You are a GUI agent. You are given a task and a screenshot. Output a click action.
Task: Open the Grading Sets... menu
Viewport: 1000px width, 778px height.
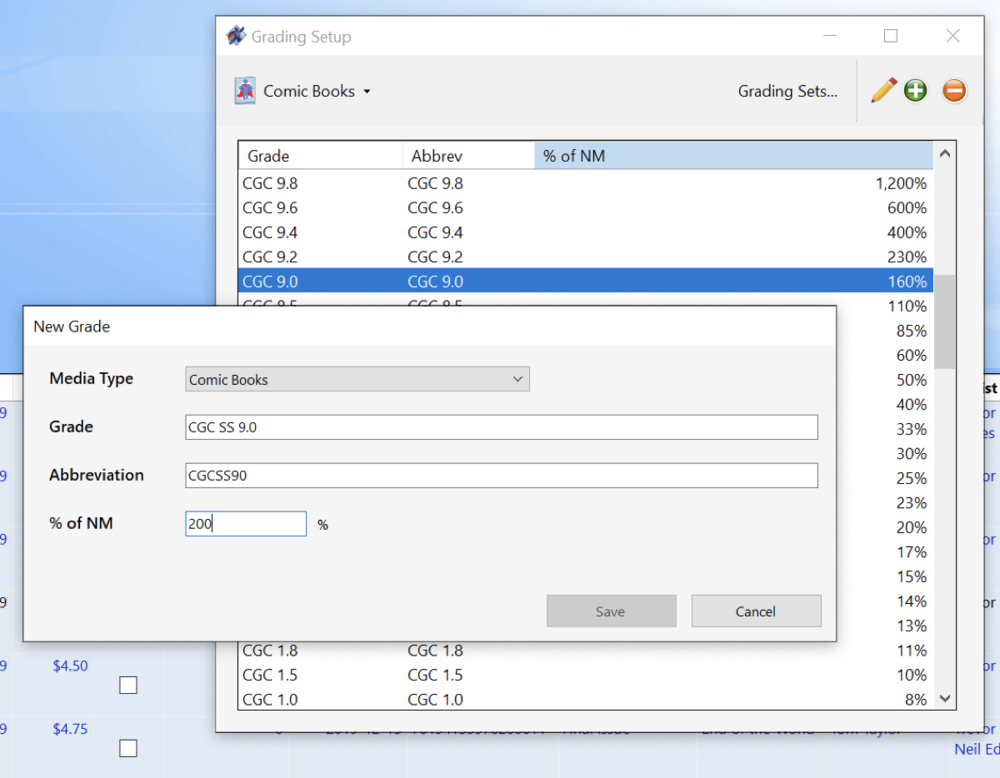pyautogui.click(x=787, y=91)
